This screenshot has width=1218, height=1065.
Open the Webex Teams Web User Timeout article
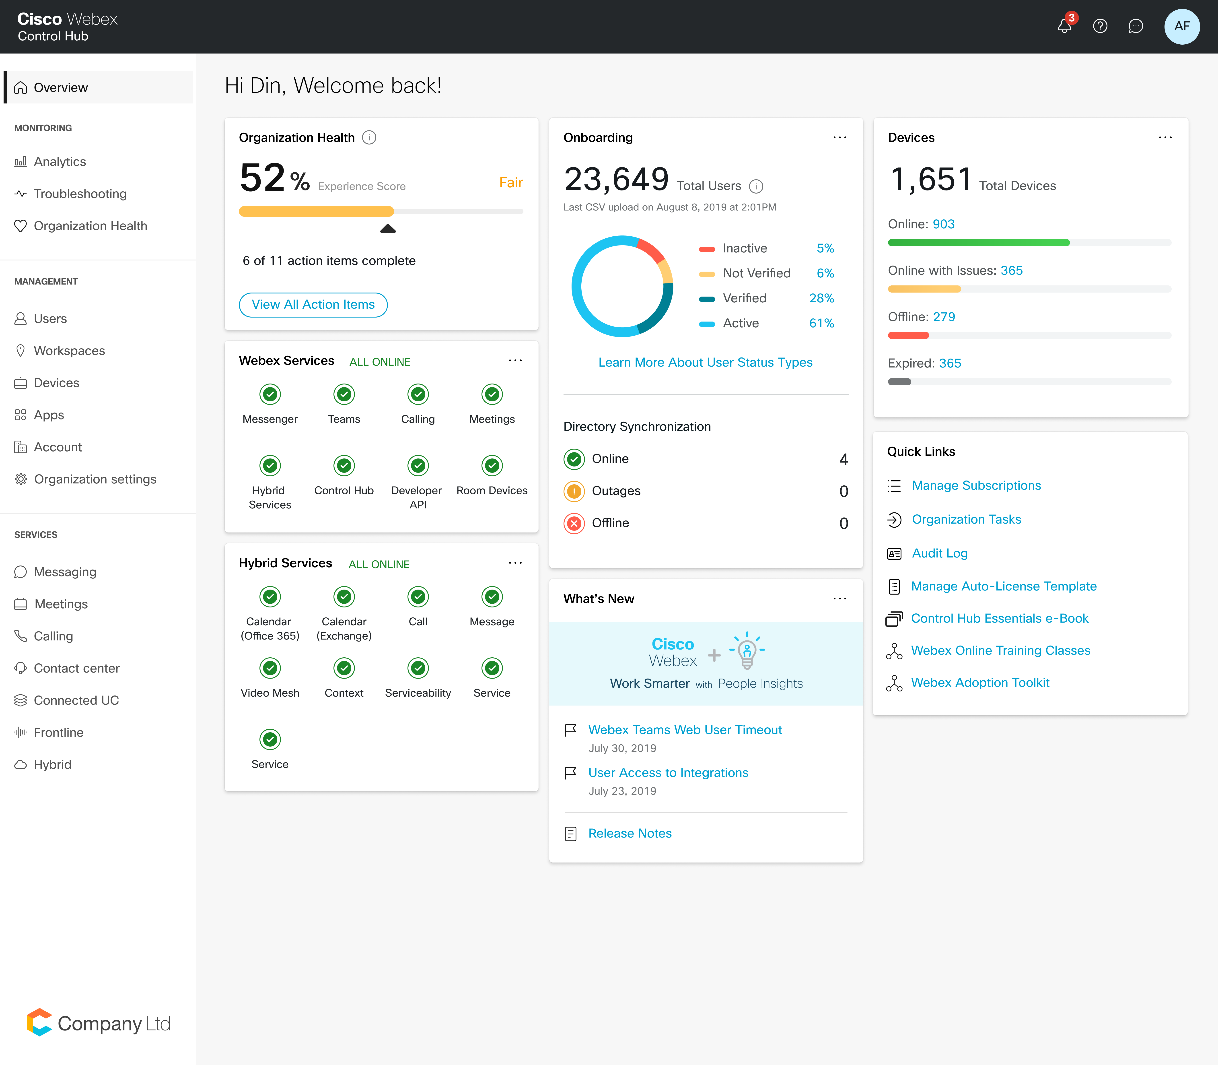pyautogui.click(x=685, y=730)
